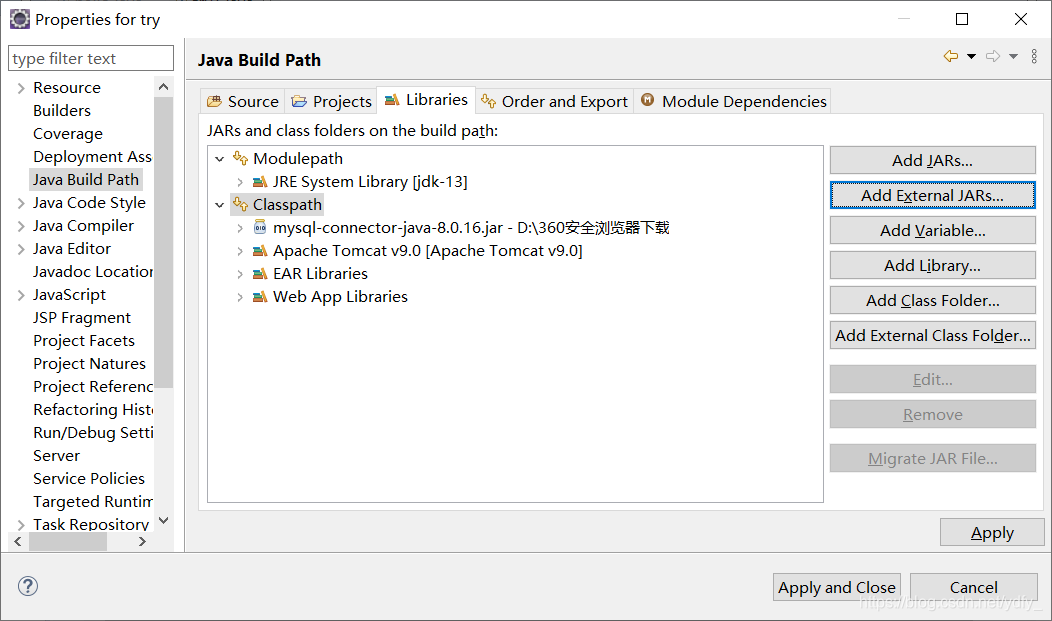This screenshot has height=621, width=1052.
Task: Expand the Java Editor category
Action: pos(21,249)
